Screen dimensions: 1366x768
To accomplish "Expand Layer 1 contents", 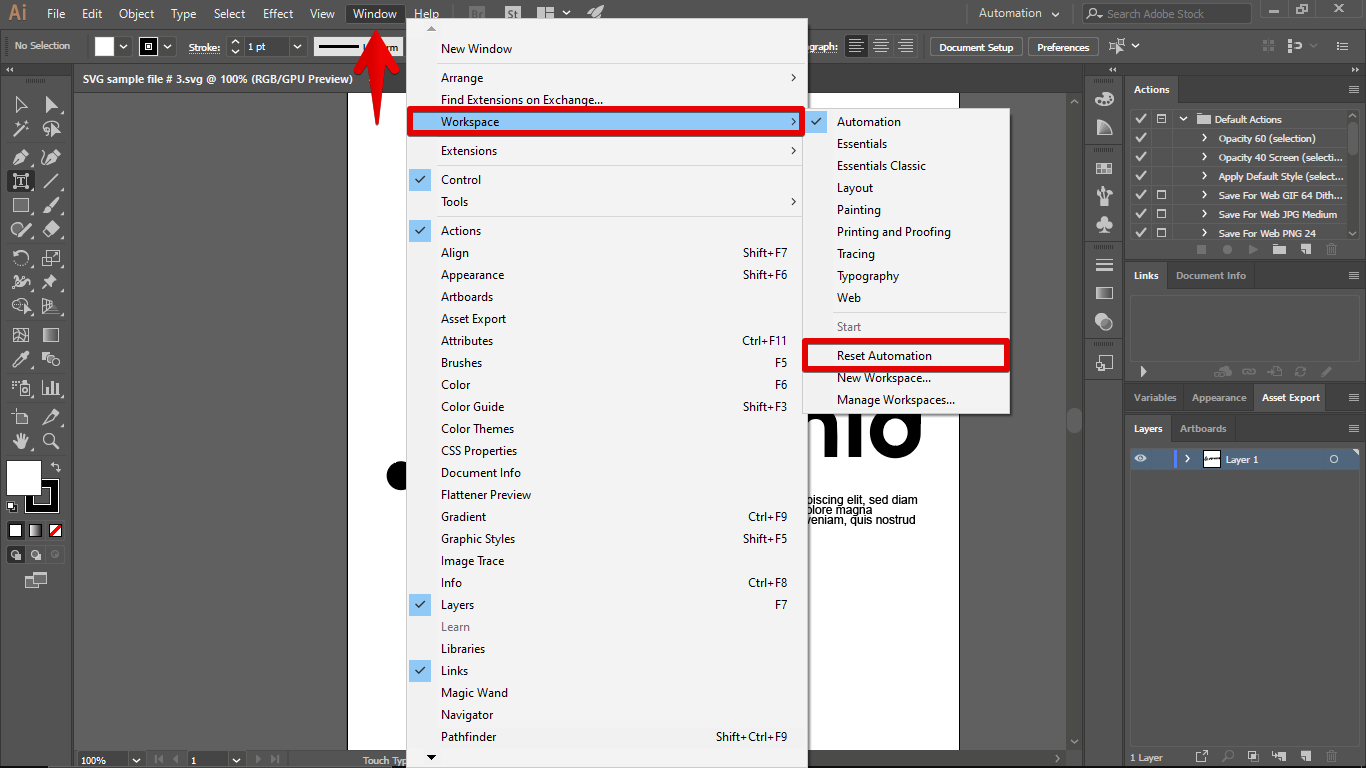I will click(1187, 459).
